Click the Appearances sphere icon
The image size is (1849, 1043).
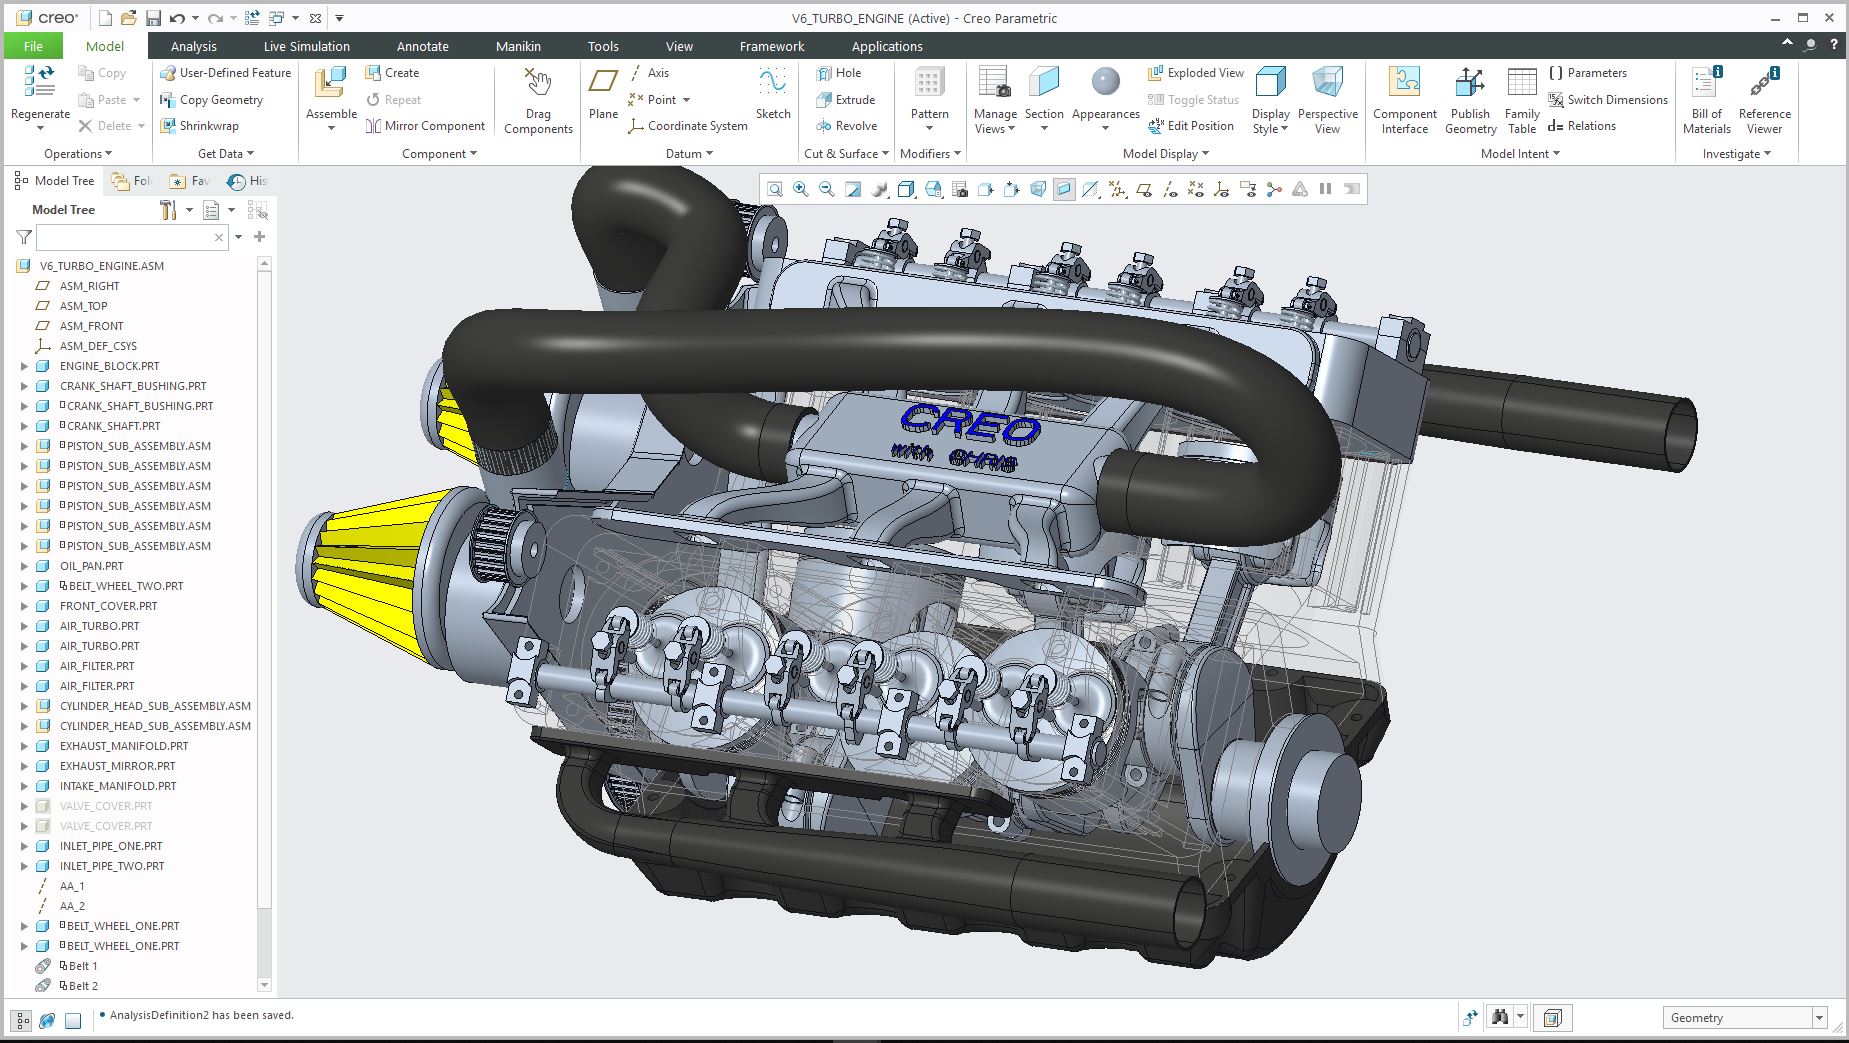pyautogui.click(x=1105, y=82)
